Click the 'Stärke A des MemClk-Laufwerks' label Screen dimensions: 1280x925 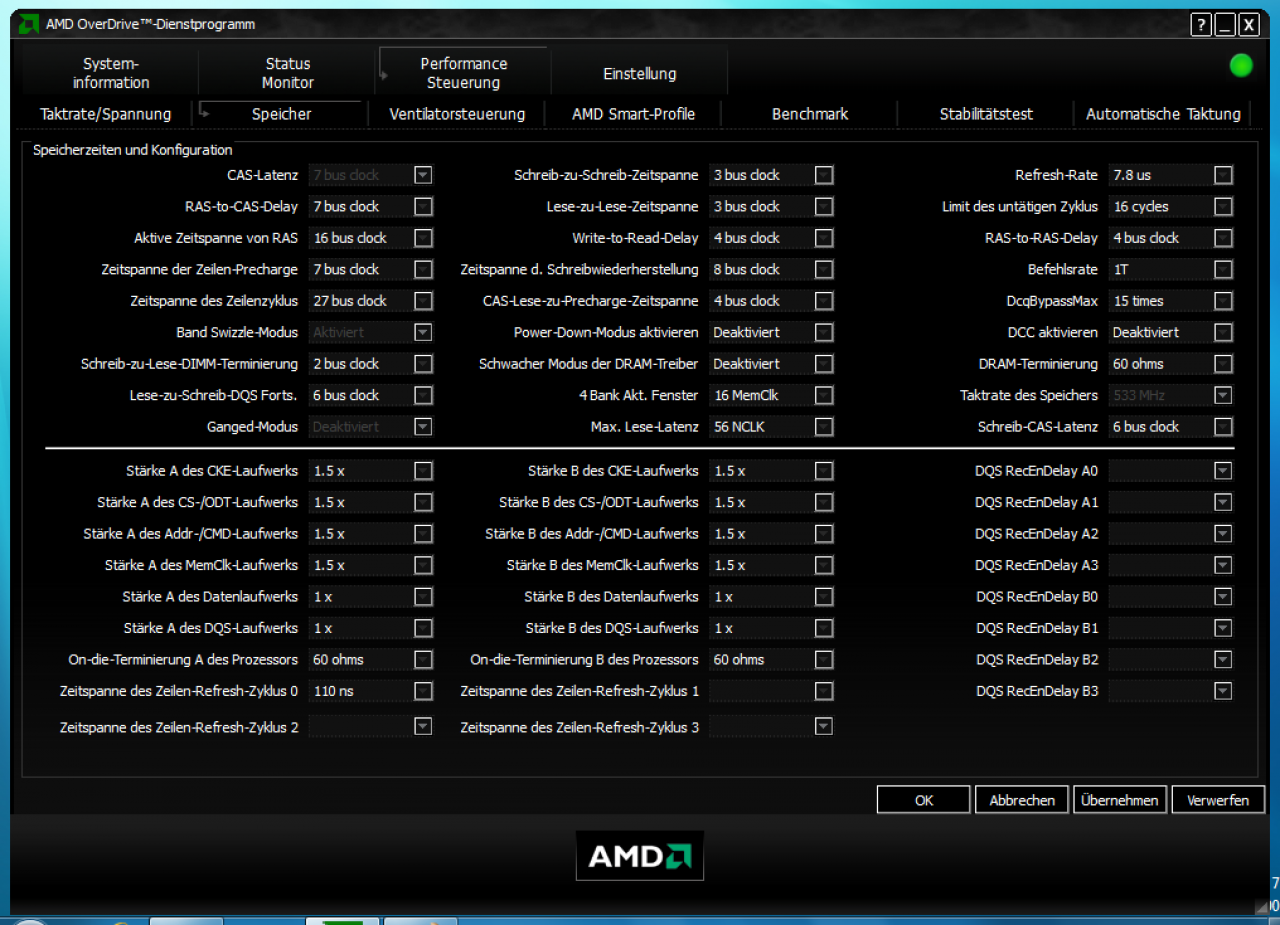tap(201, 565)
